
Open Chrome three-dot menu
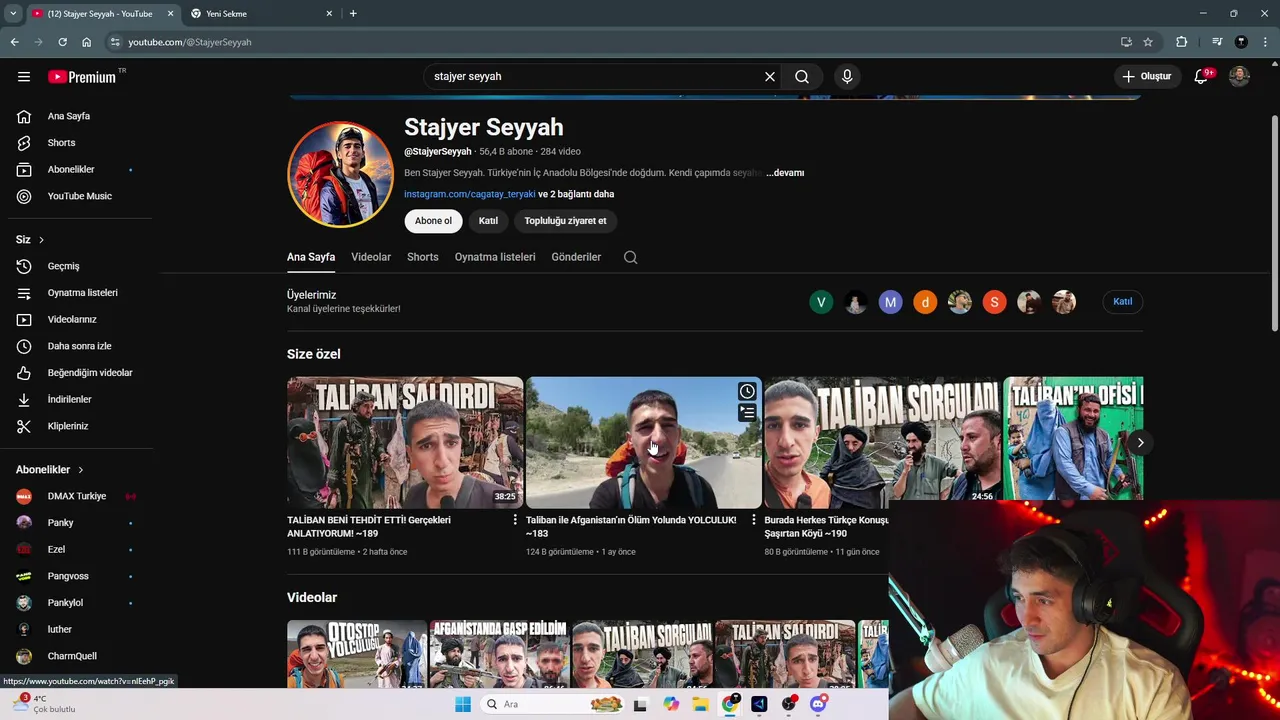click(x=1266, y=42)
